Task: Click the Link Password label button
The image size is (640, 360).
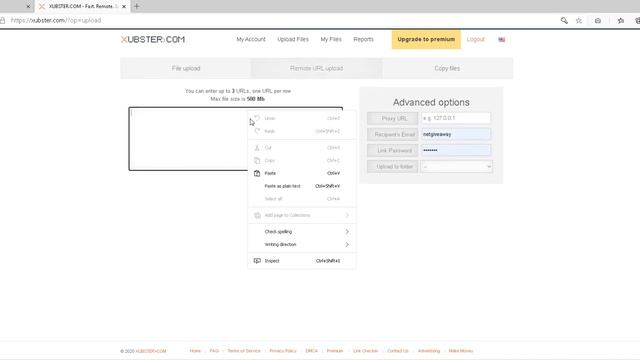Action: 393,150
